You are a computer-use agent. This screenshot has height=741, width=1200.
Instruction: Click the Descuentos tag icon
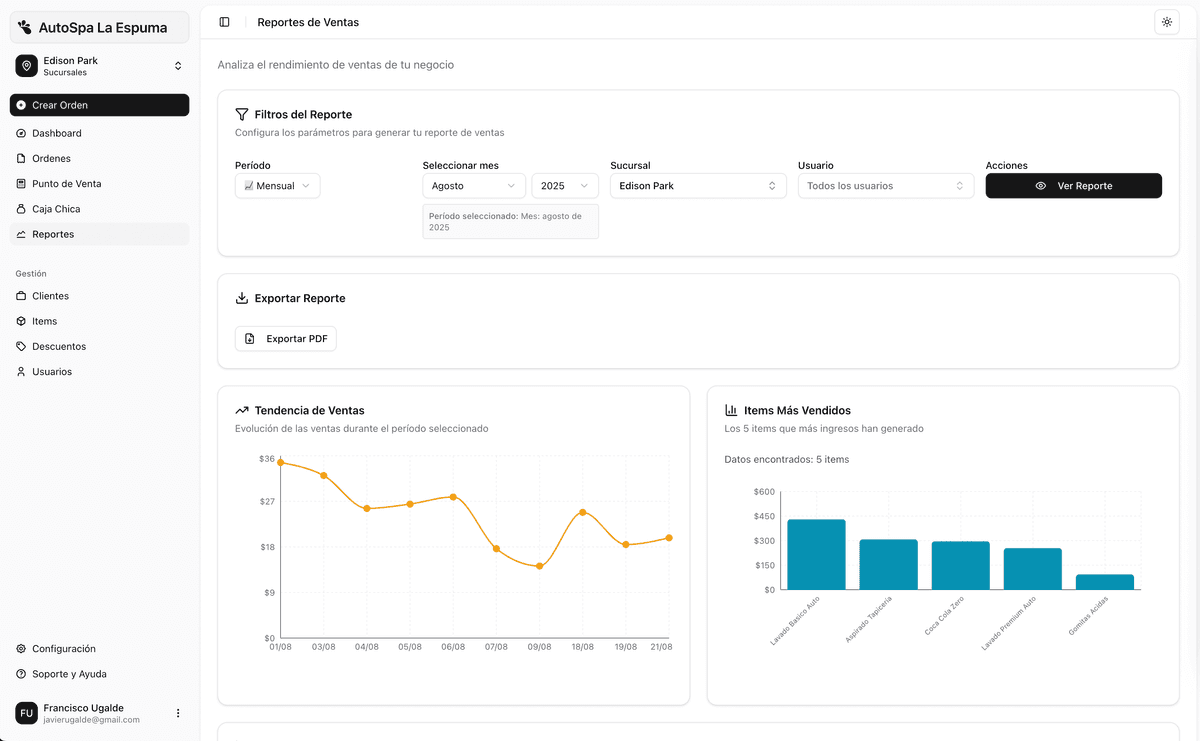(21, 346)
